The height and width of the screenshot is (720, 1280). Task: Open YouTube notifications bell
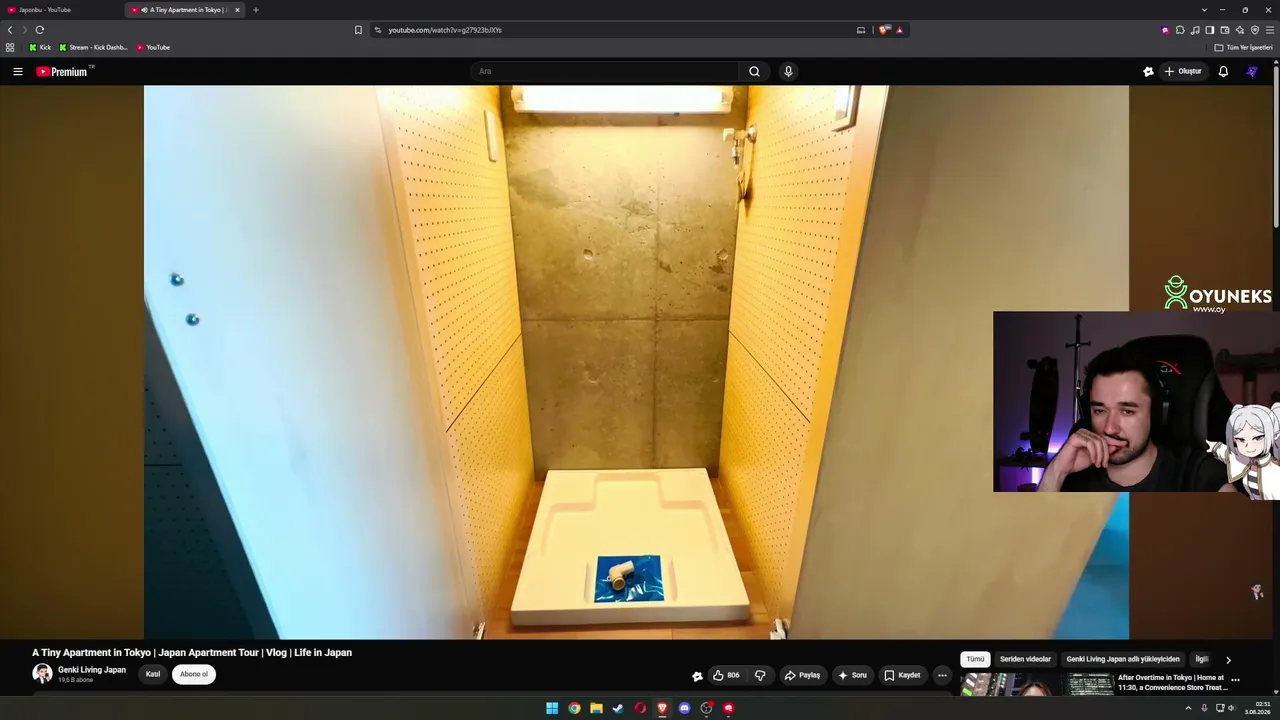(1223, 71)
